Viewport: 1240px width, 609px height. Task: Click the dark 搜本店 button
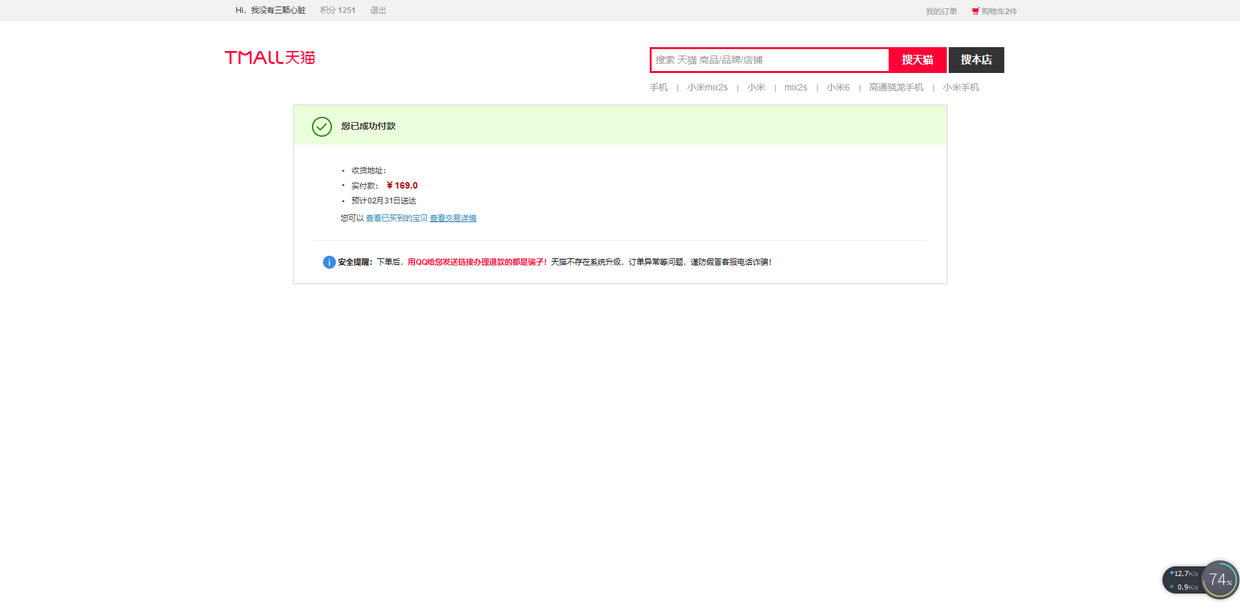click(x=976, y=60)
